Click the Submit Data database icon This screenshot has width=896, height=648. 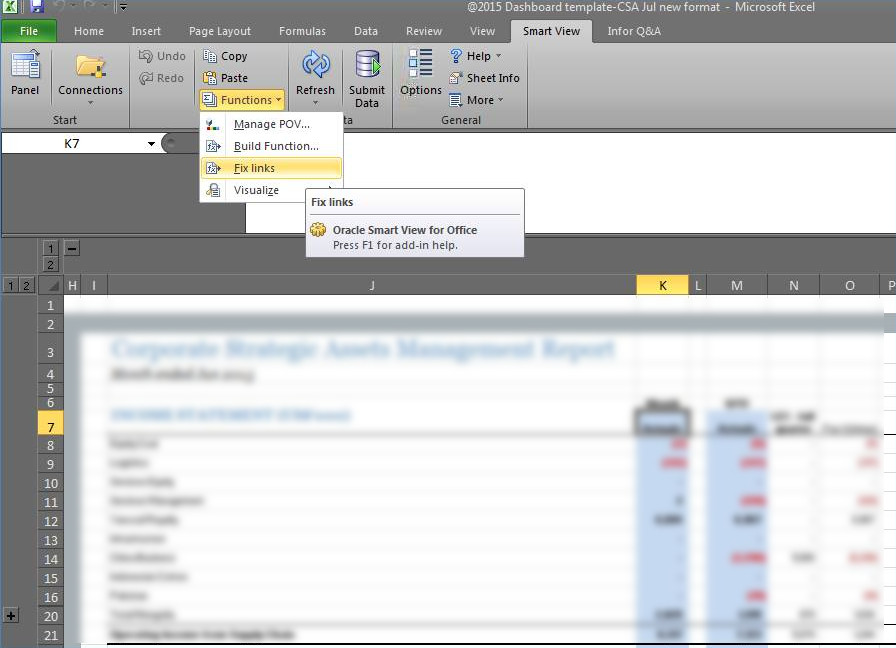click(x=367, y=63)
